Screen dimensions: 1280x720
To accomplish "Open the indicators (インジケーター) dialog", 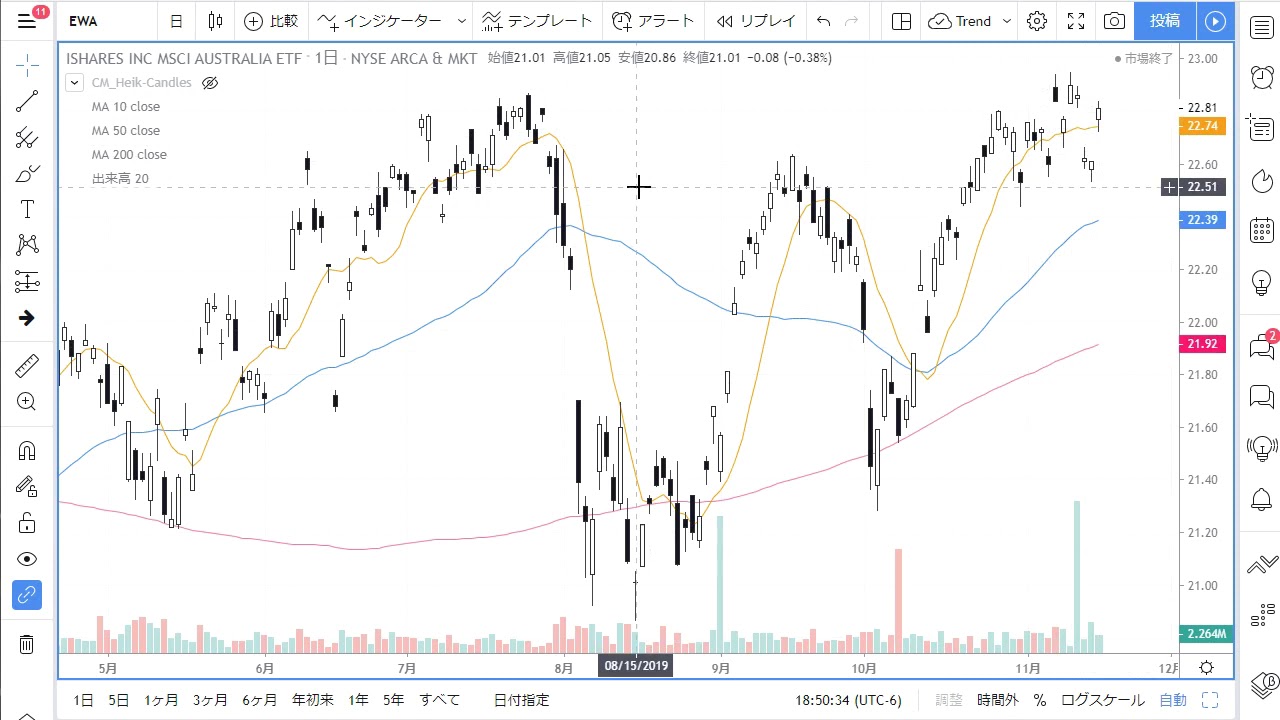I will tap(380, 21).
